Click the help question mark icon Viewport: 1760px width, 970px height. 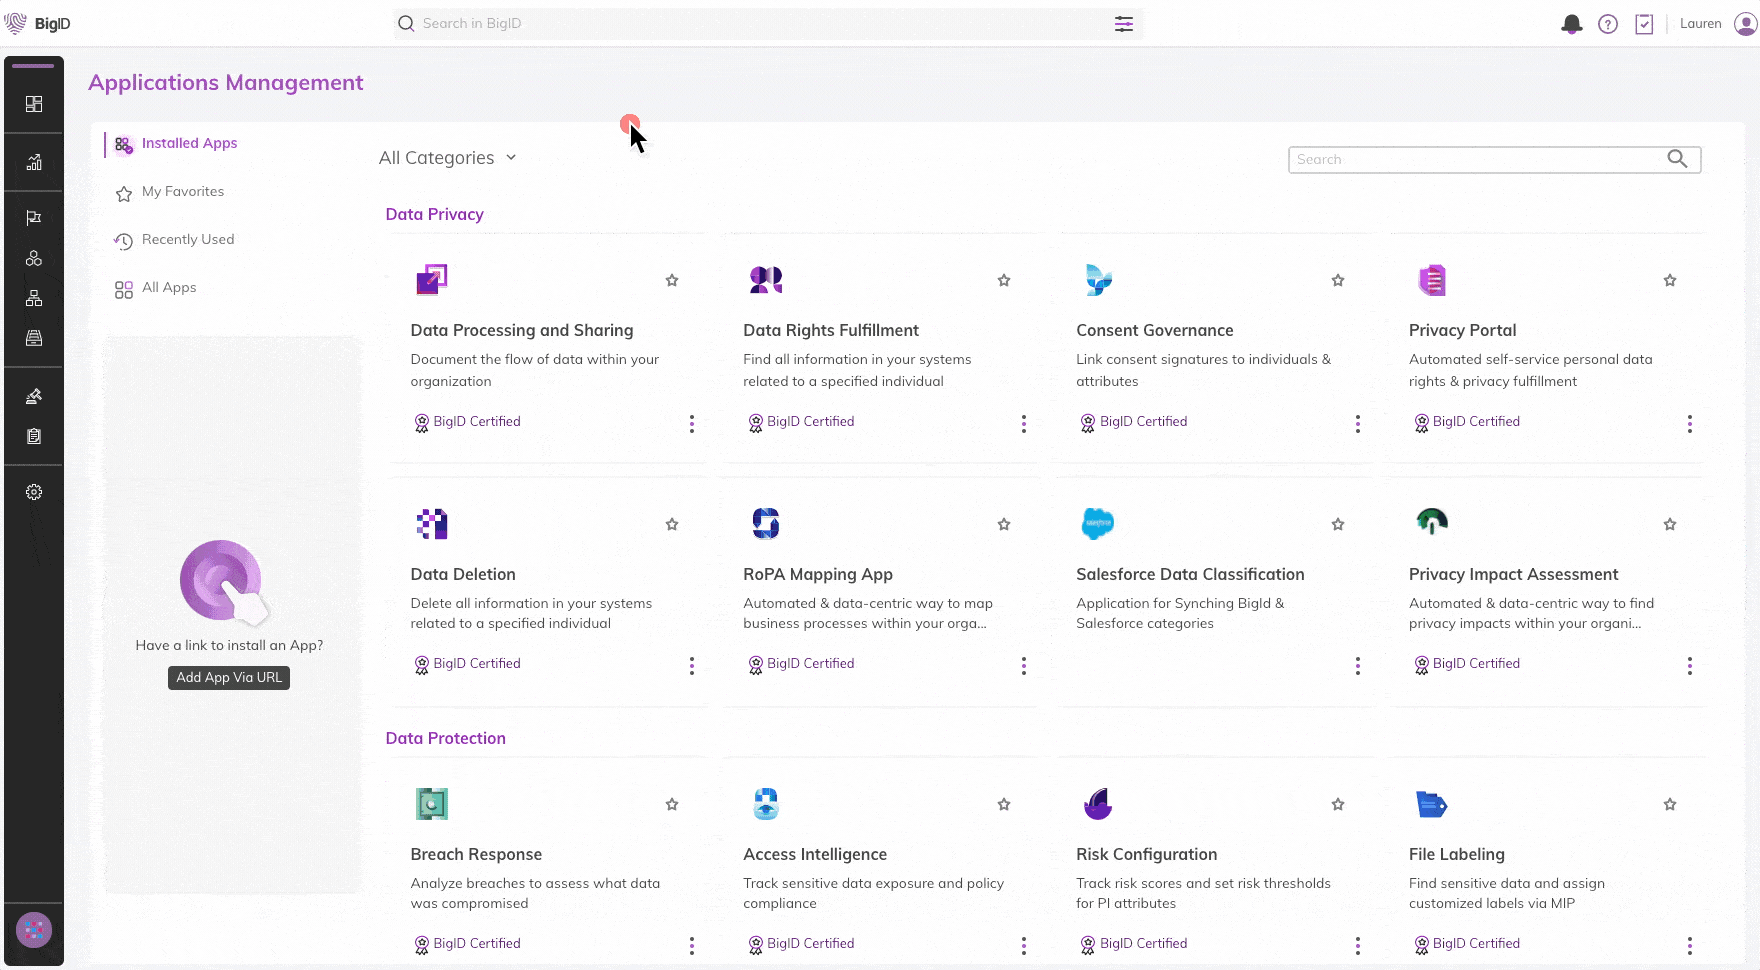(1609, 23)
